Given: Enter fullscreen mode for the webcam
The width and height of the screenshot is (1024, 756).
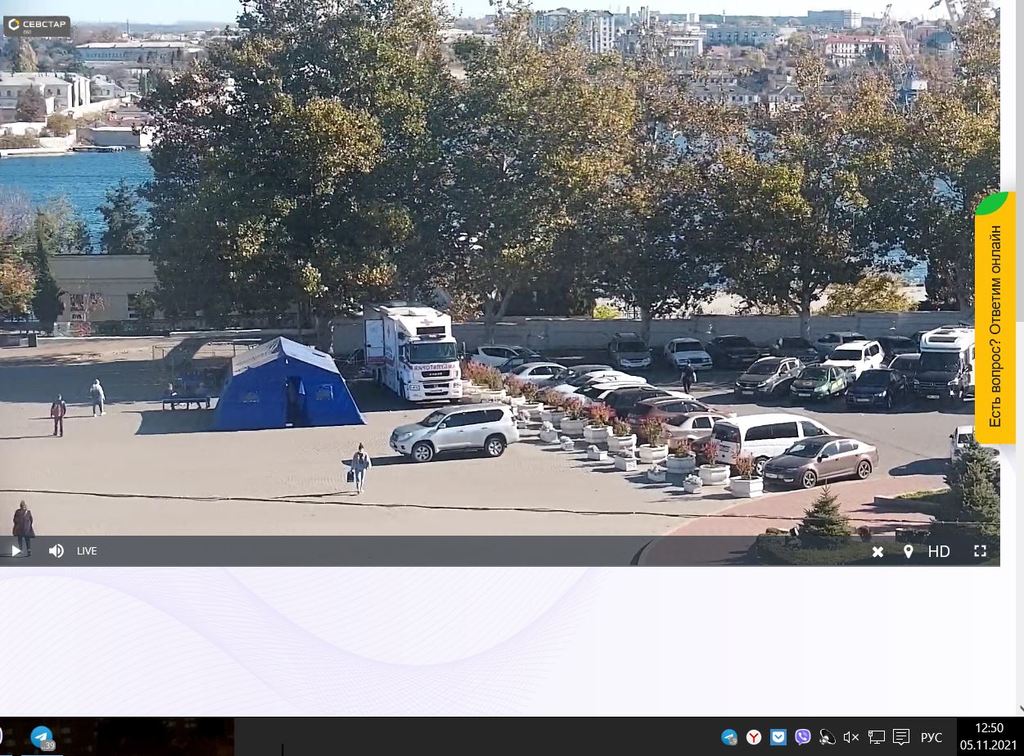Looking at the screenshot, I should [x=980, y=551].
